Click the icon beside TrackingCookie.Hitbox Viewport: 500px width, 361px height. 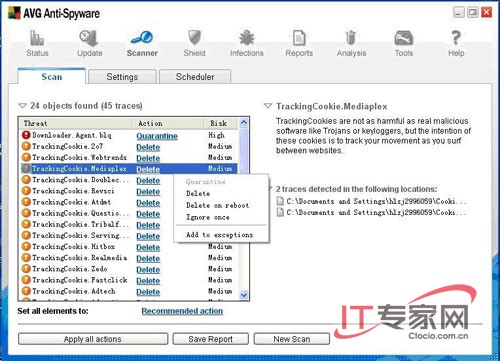(x=26, y=247)
